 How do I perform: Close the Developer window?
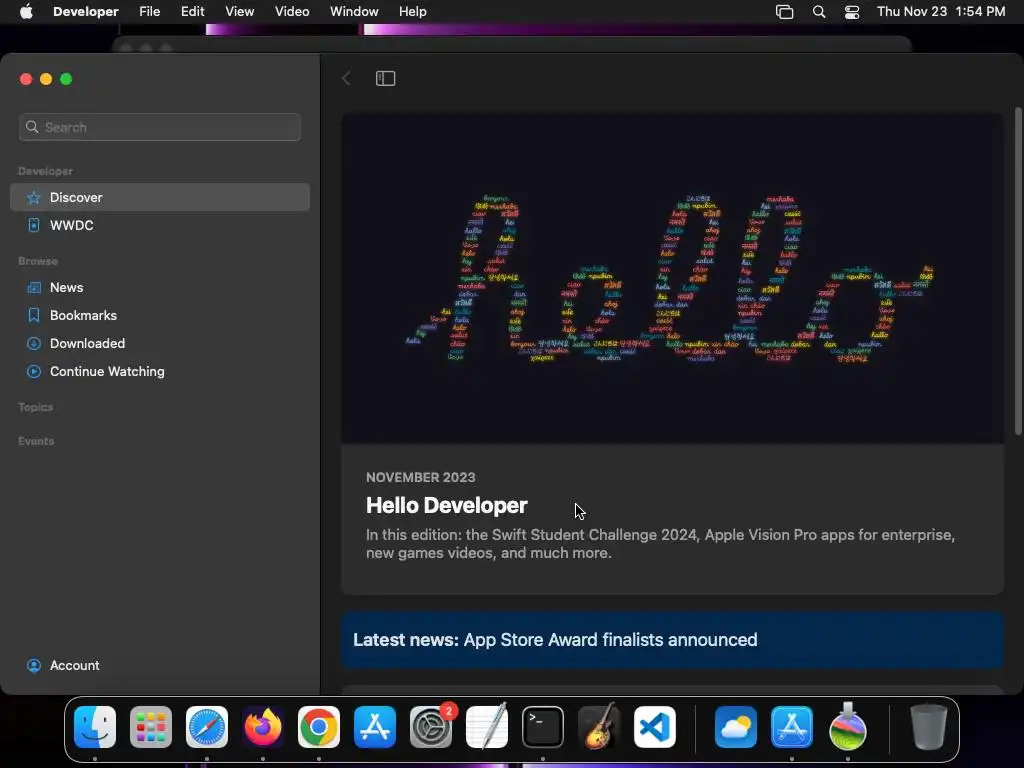[26, 79]
